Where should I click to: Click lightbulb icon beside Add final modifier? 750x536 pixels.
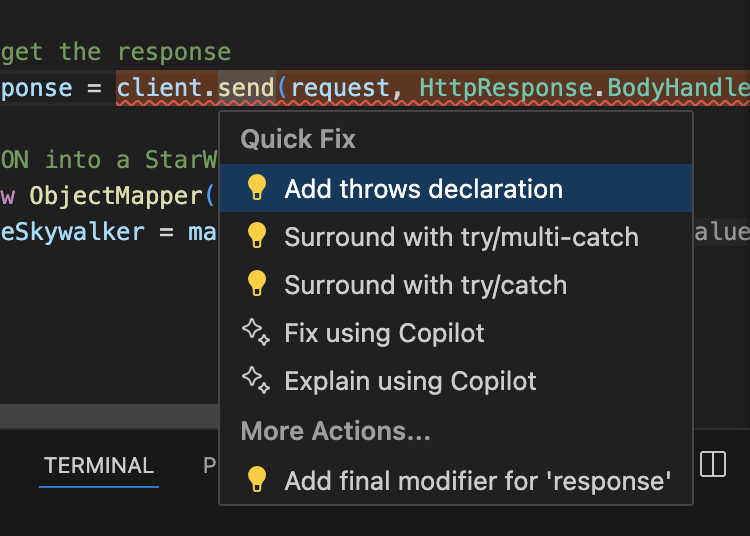256,480
